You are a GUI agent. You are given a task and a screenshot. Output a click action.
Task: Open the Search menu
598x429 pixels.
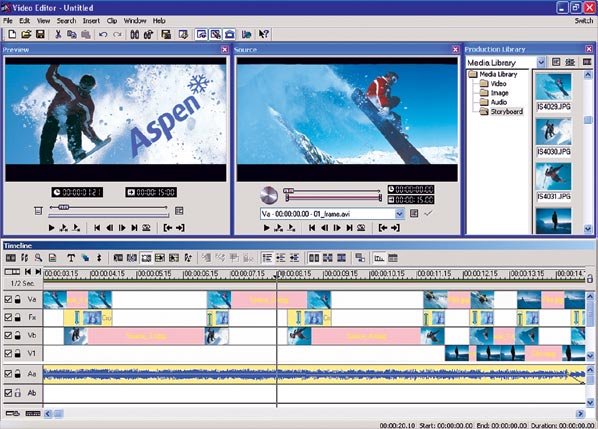(x=66, y=21)
